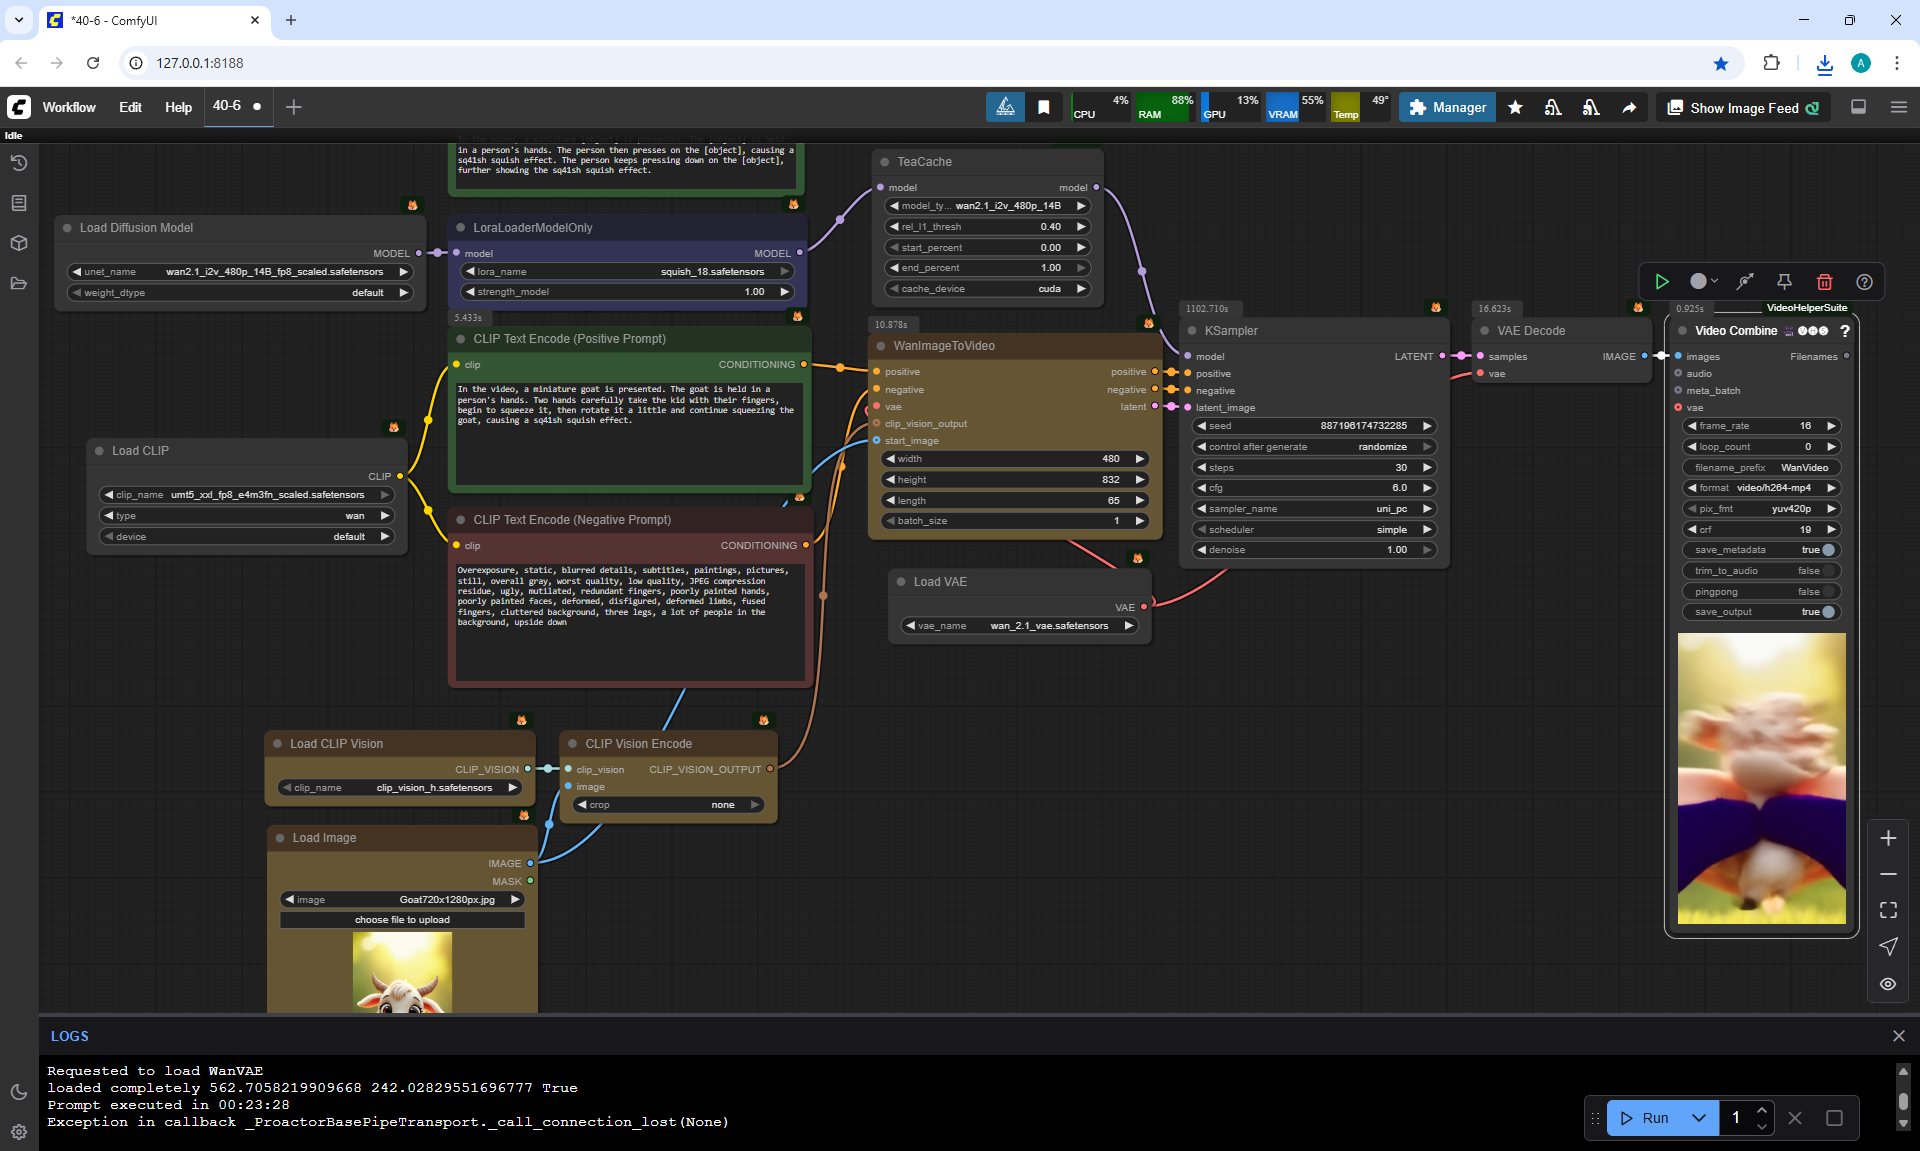Open the Workflow menu
Viewport: 1920px width, 1151px height.
pos(69,107)
